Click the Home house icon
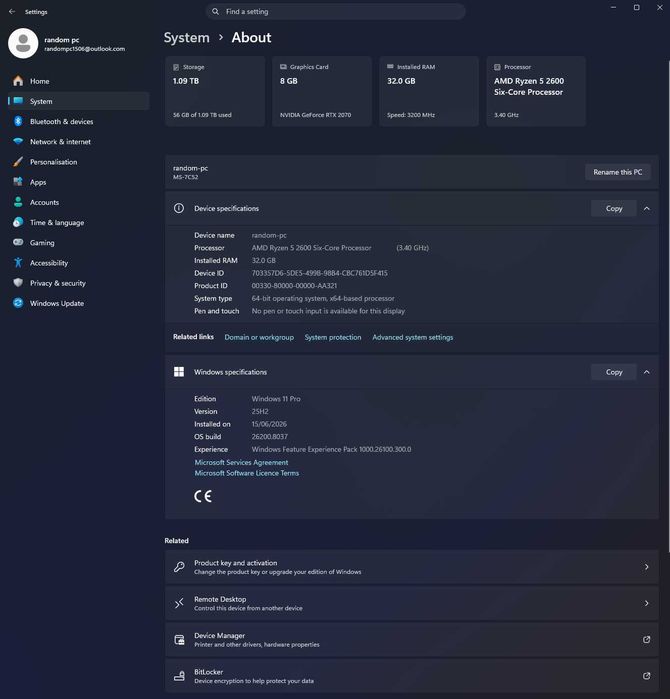670x699 pixels. point(18,81)
